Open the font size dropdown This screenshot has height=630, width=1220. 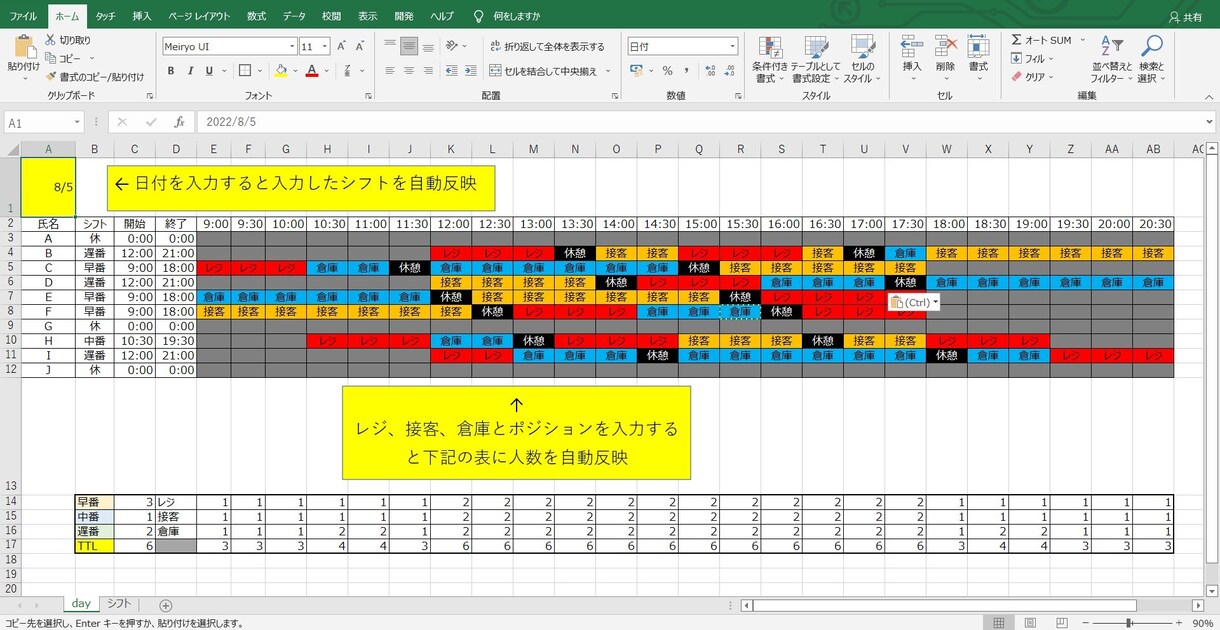pyautogui.click(x=325, y=46)
